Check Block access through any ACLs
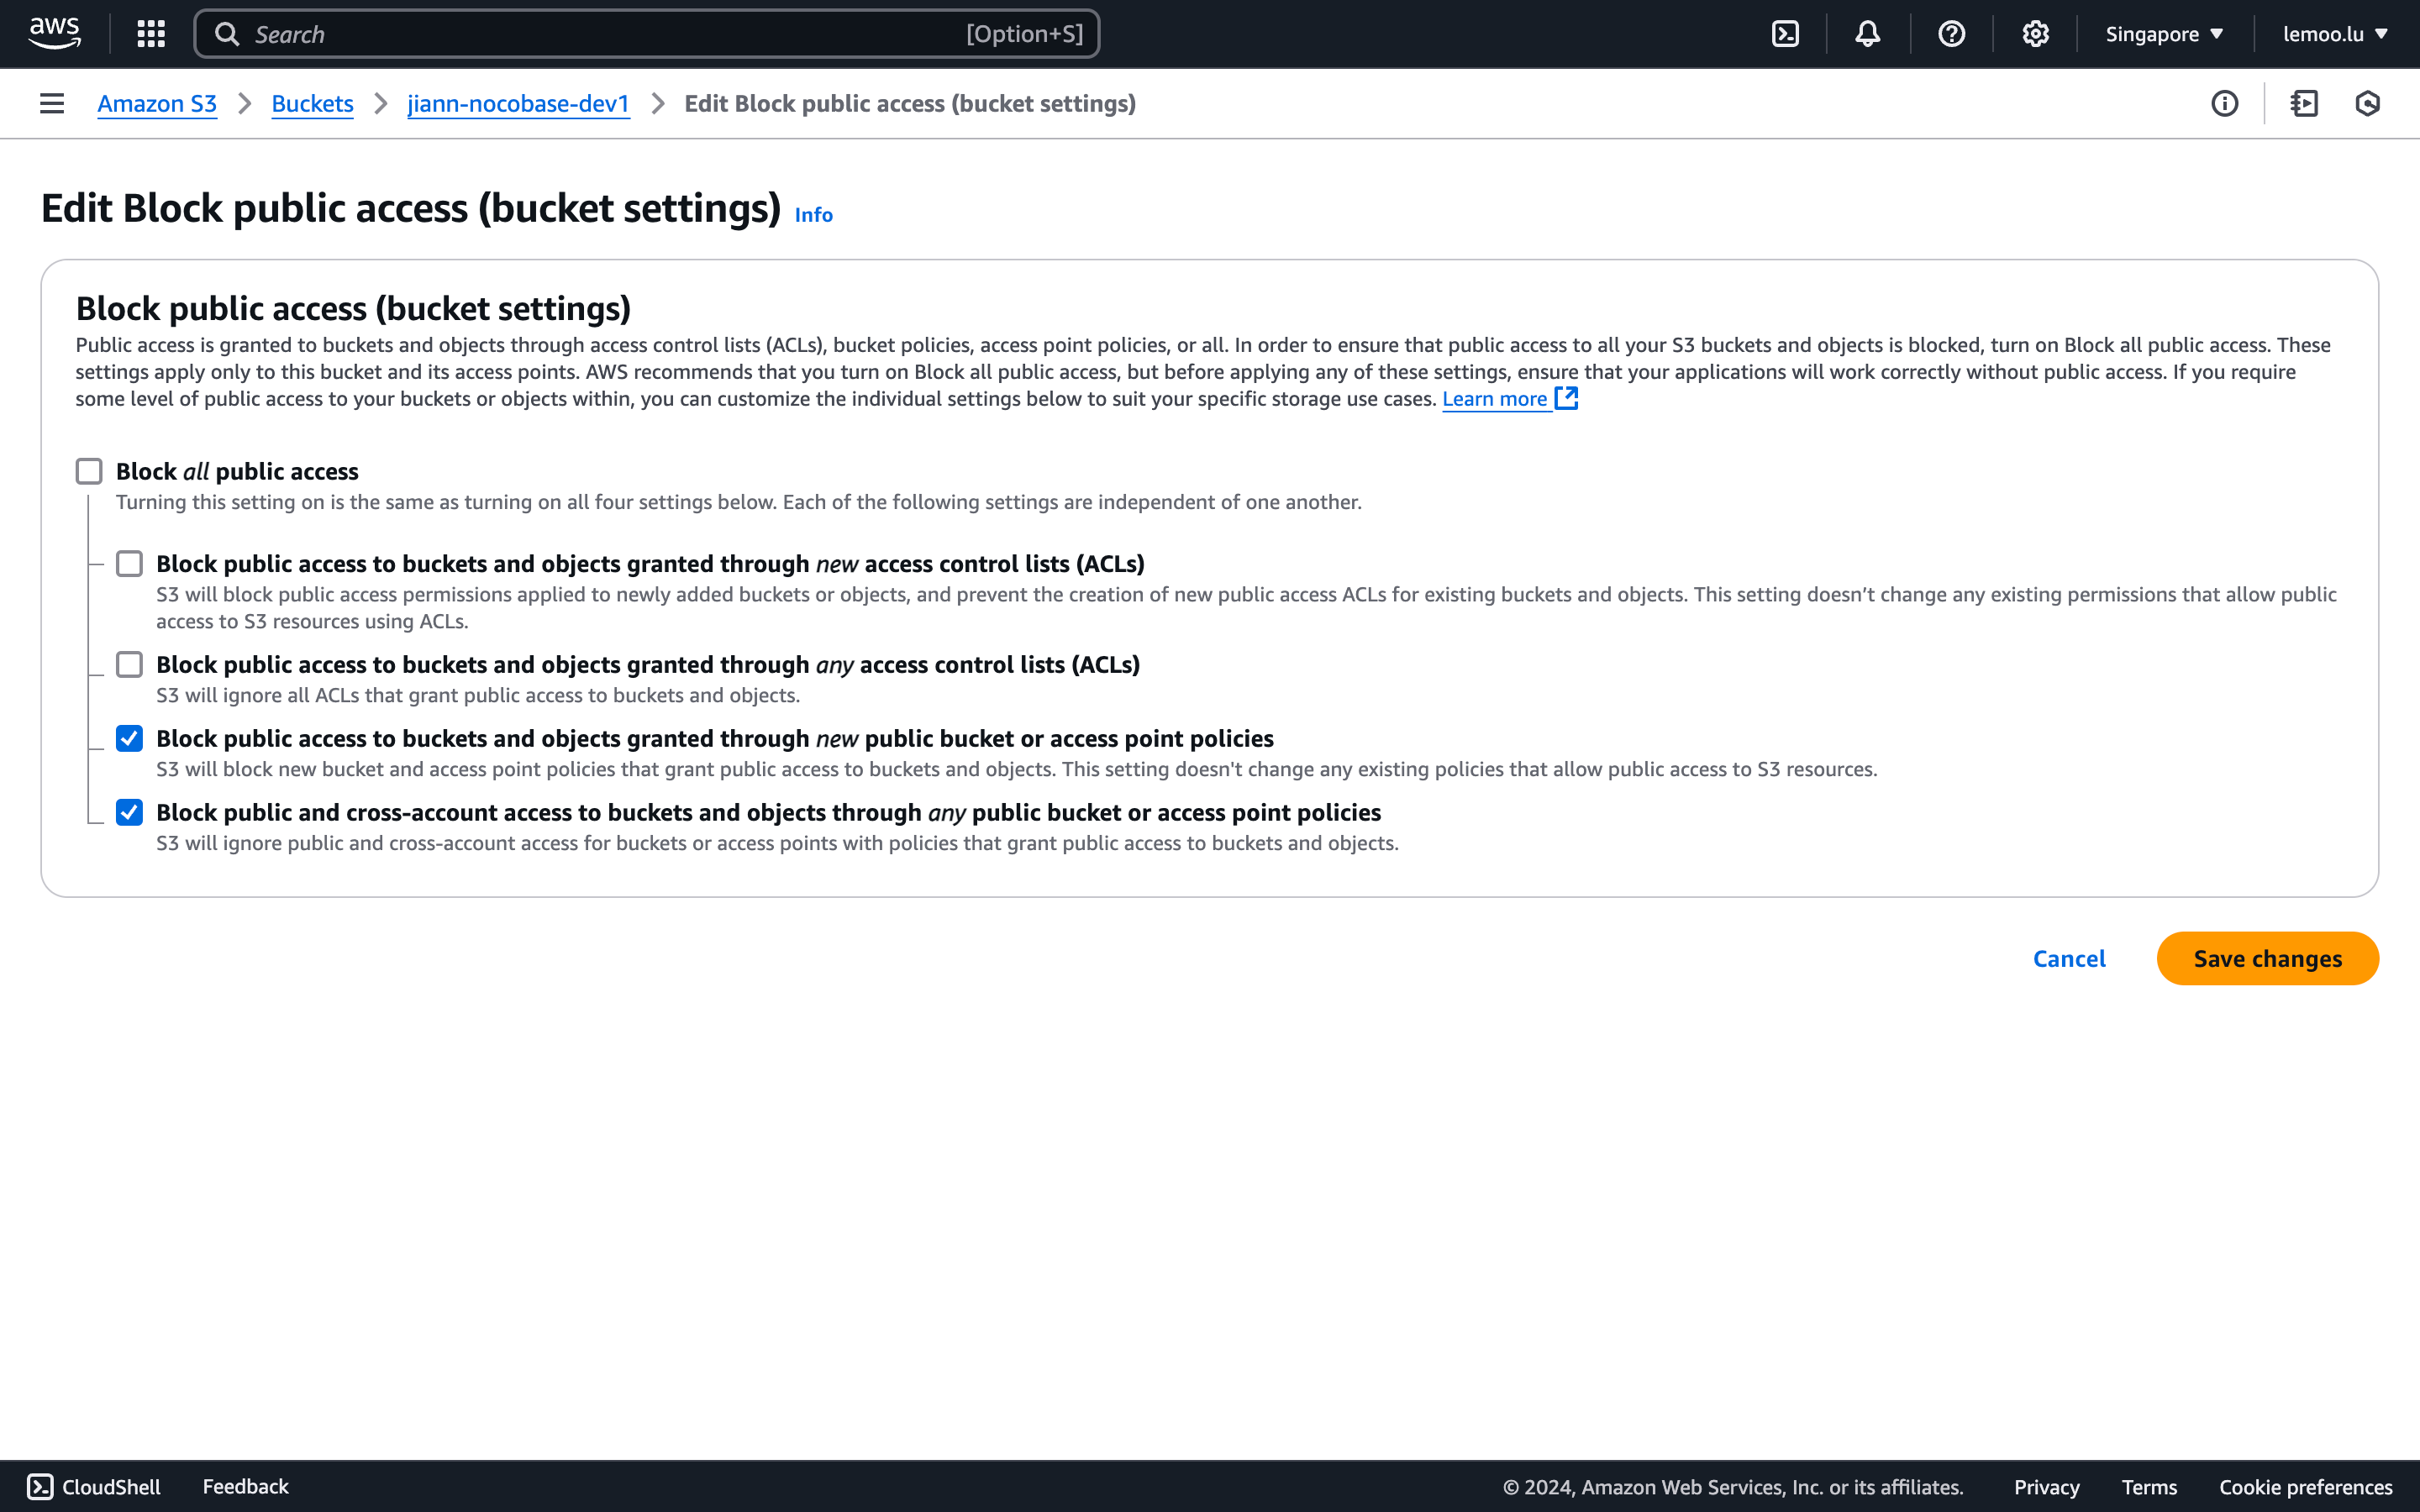 [129, 665]
